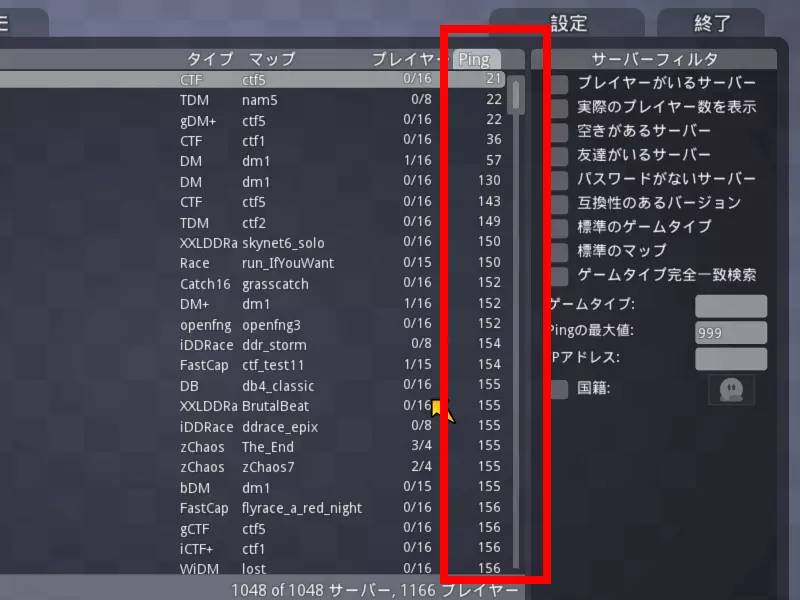Enable 標準のゲームタイプ filter
The height and width of the screenshot is (600, 800).
pos(560,228)
